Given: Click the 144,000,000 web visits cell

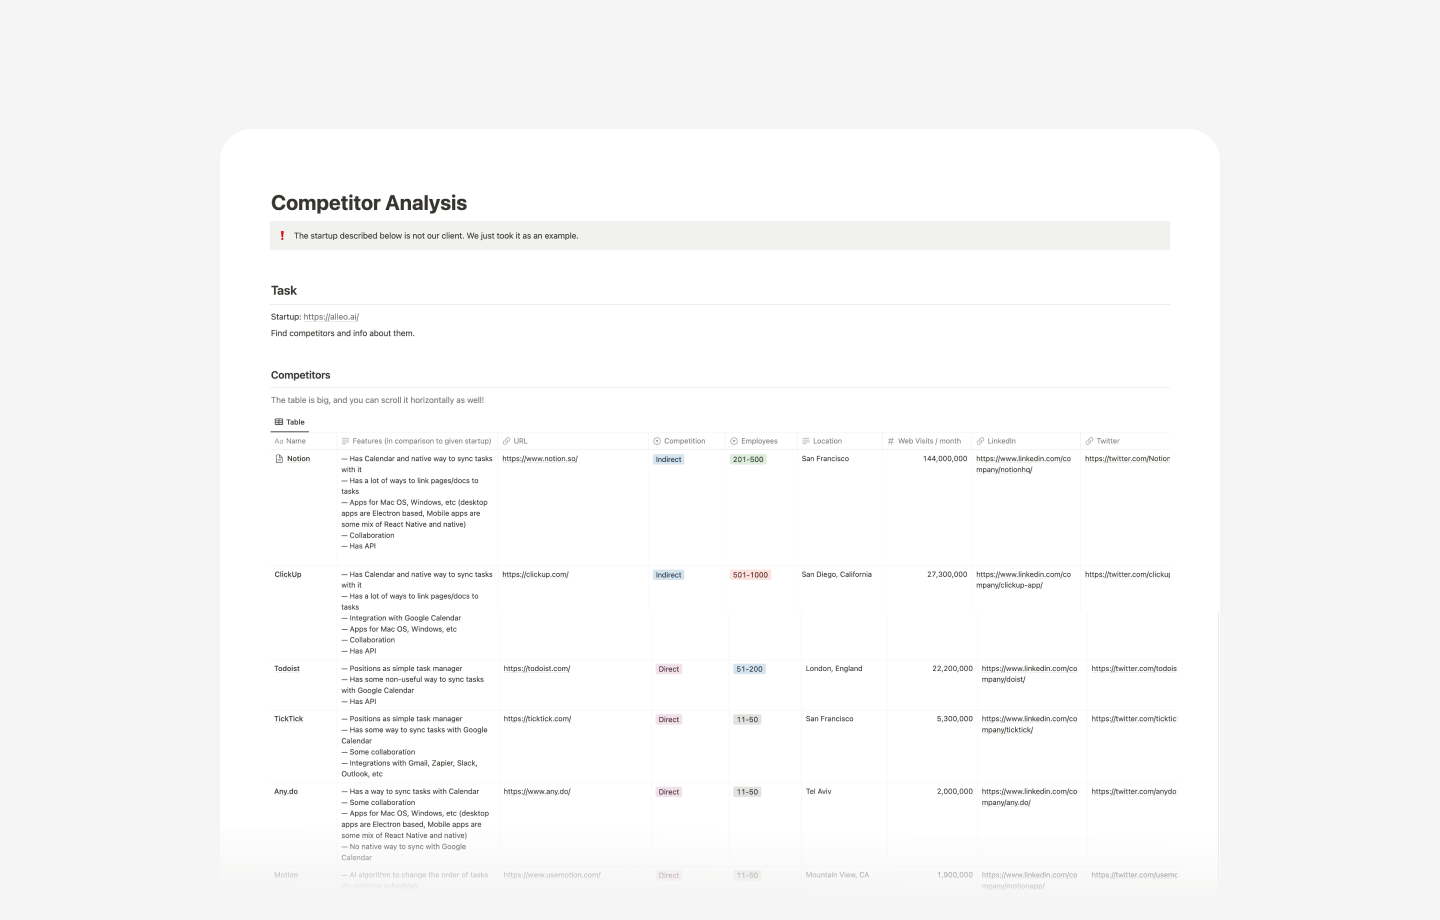Looking at the screenshot, I should point(945,459).
